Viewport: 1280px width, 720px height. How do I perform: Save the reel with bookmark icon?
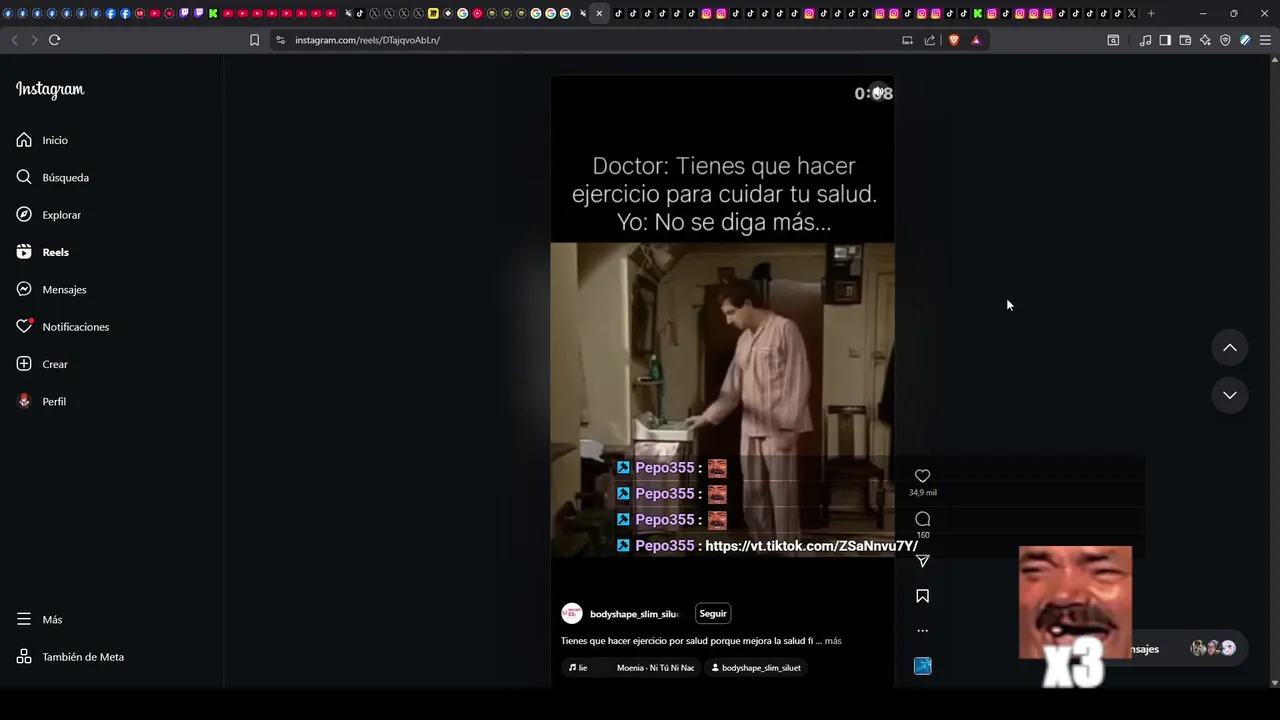point(923,596)
